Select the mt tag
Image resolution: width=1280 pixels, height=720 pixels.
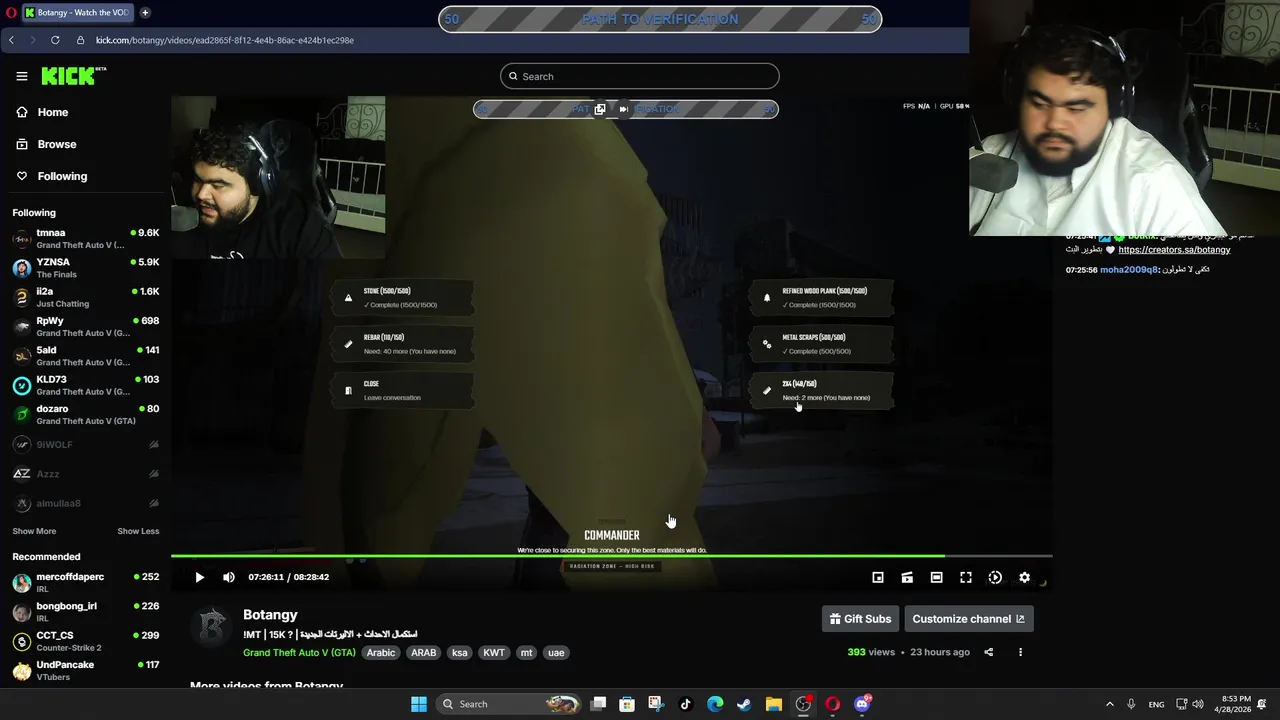(x=527, y=653)
